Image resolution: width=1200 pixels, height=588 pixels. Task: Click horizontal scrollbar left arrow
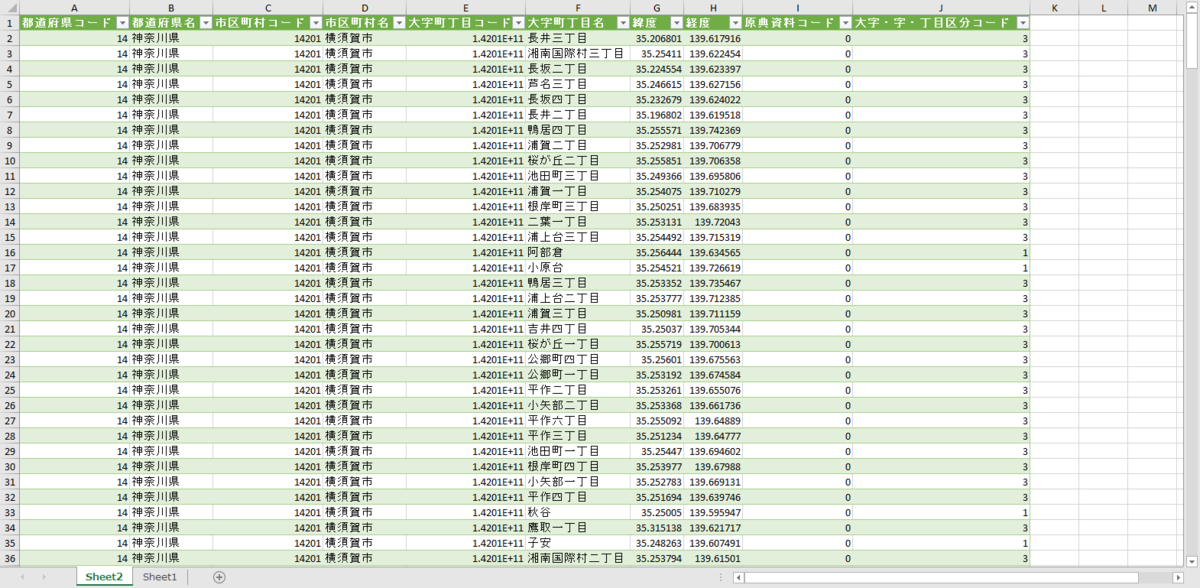pyautogui.click(x=739, y=577)
